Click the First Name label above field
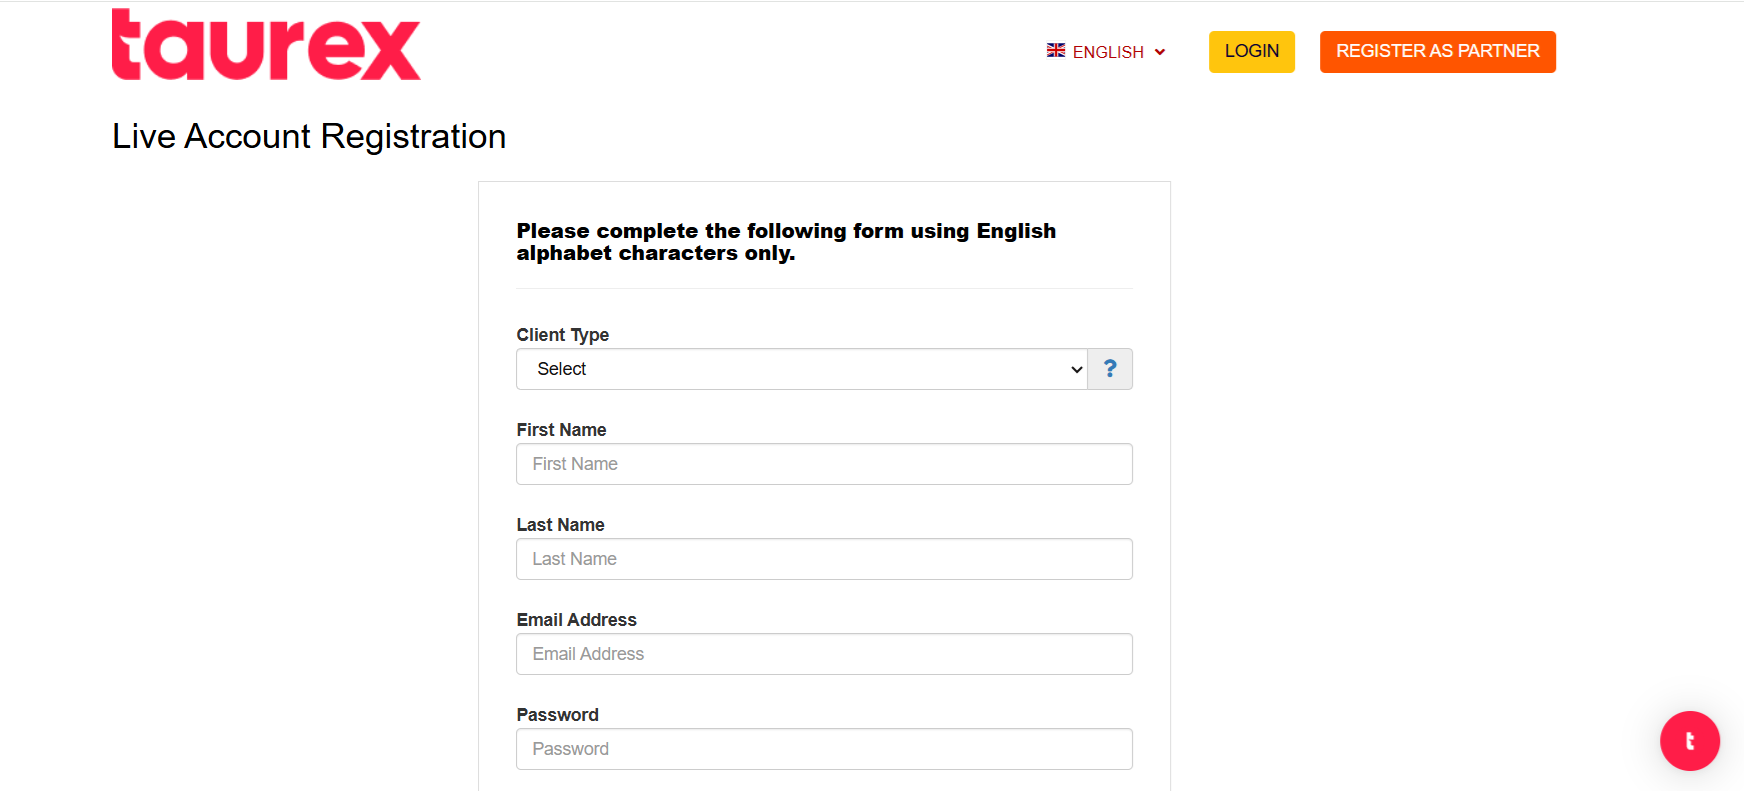 click(x=562, y=430)
